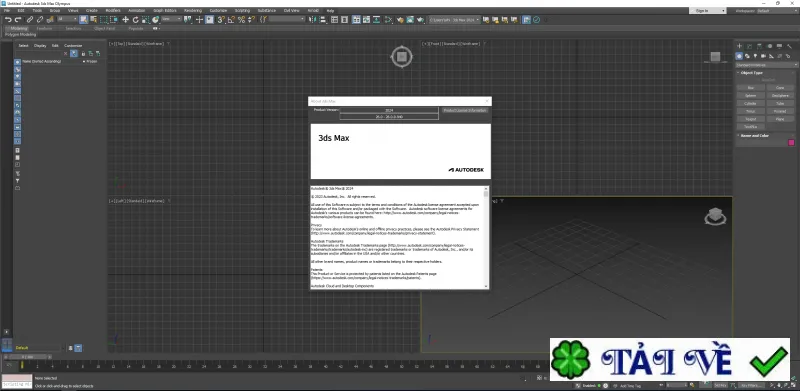Collapse the Name and Color rollout

[x=755, y=136]
